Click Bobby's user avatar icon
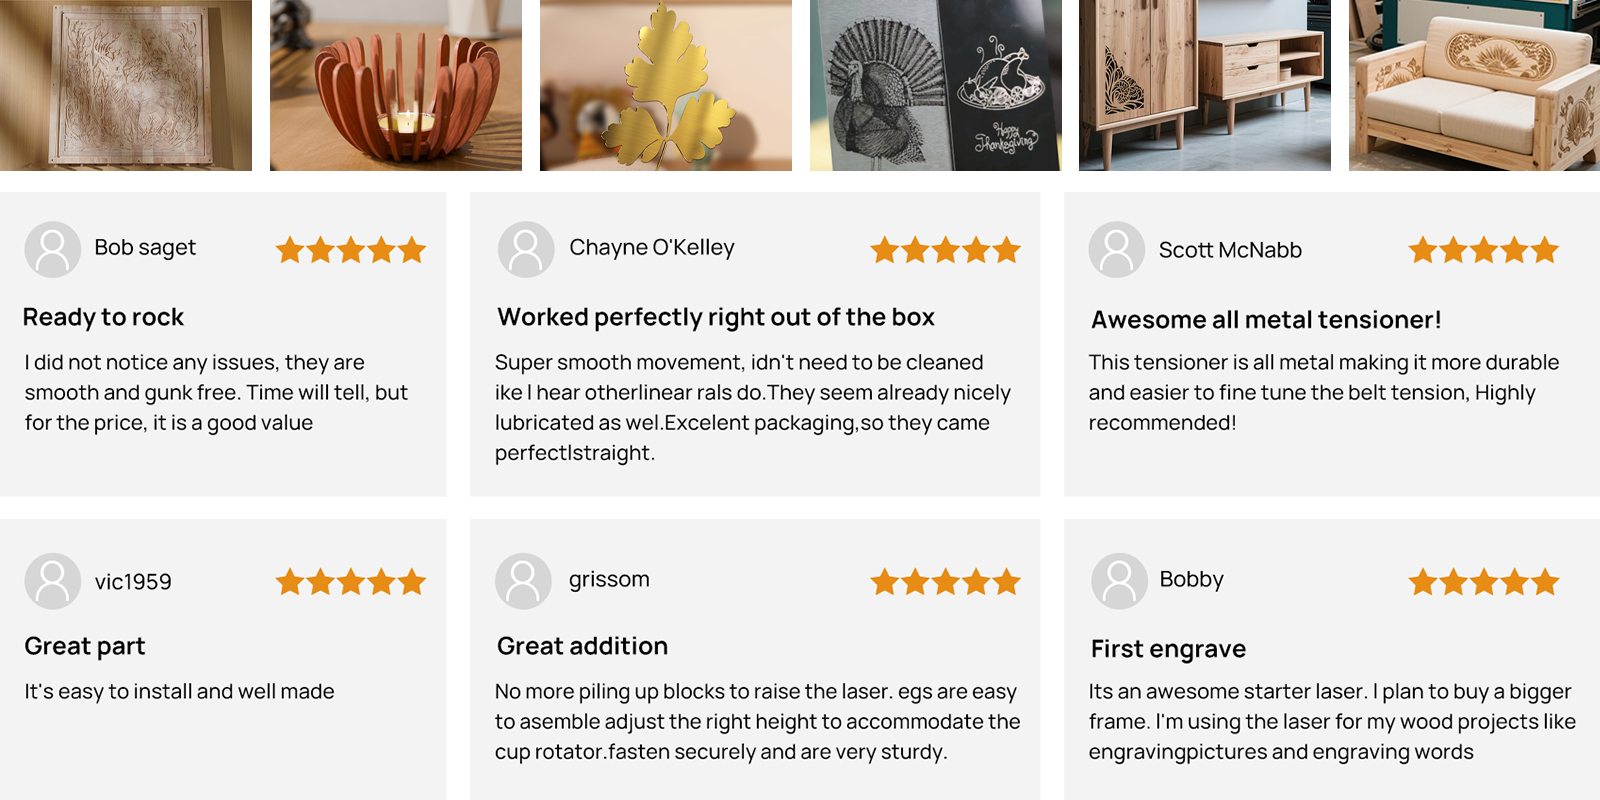The height and width of the screenshot is (800, 1600). [x=1119, y=581]
